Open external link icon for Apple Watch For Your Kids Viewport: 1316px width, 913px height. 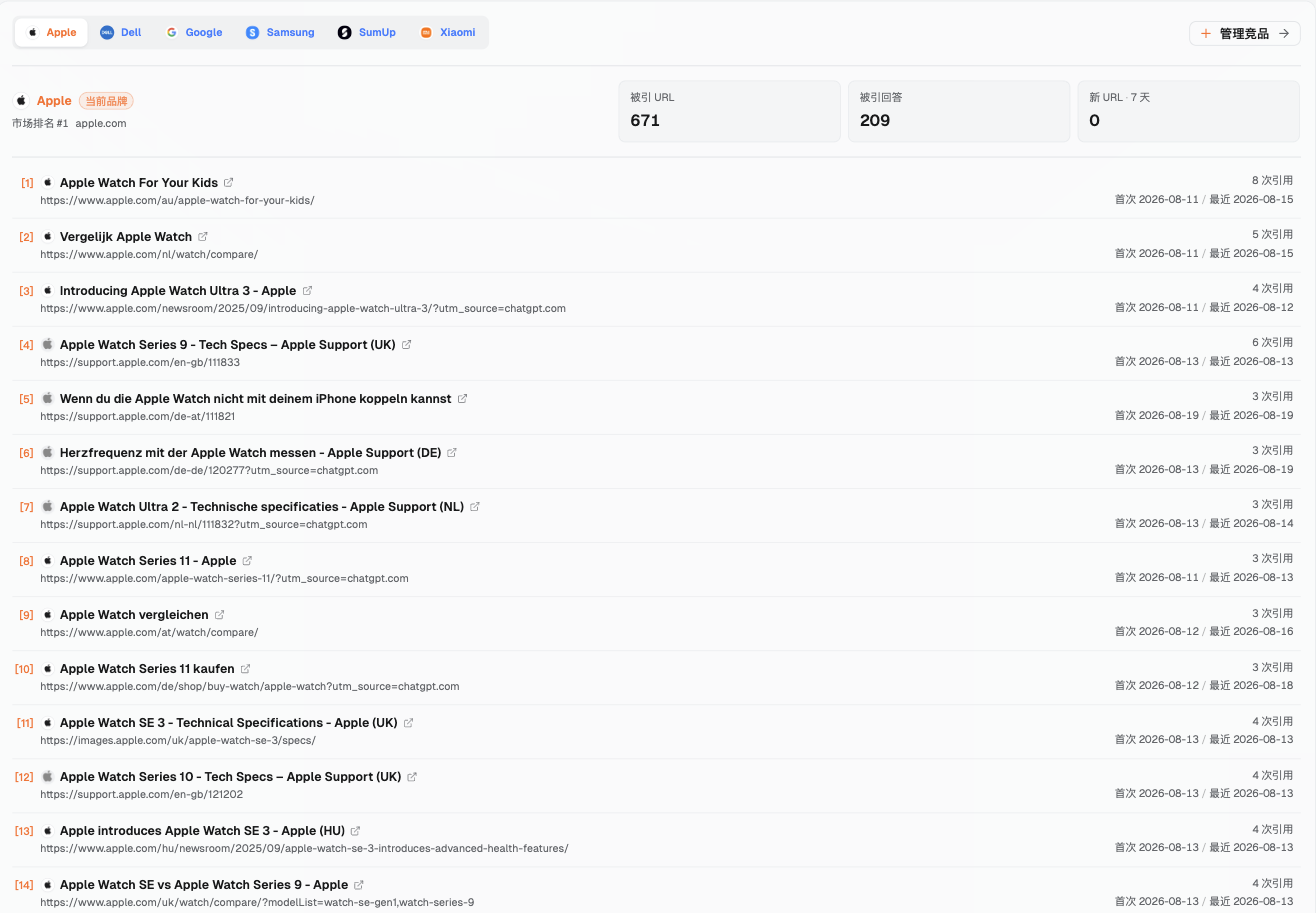point(229,182)
